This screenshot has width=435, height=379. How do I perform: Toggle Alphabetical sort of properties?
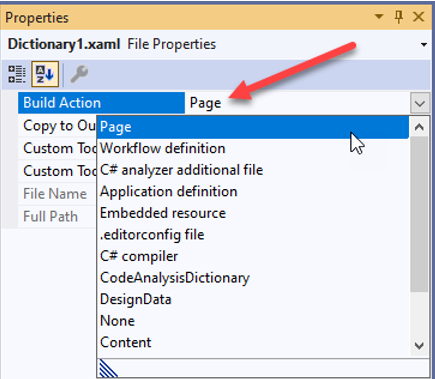tap(45, 74)
